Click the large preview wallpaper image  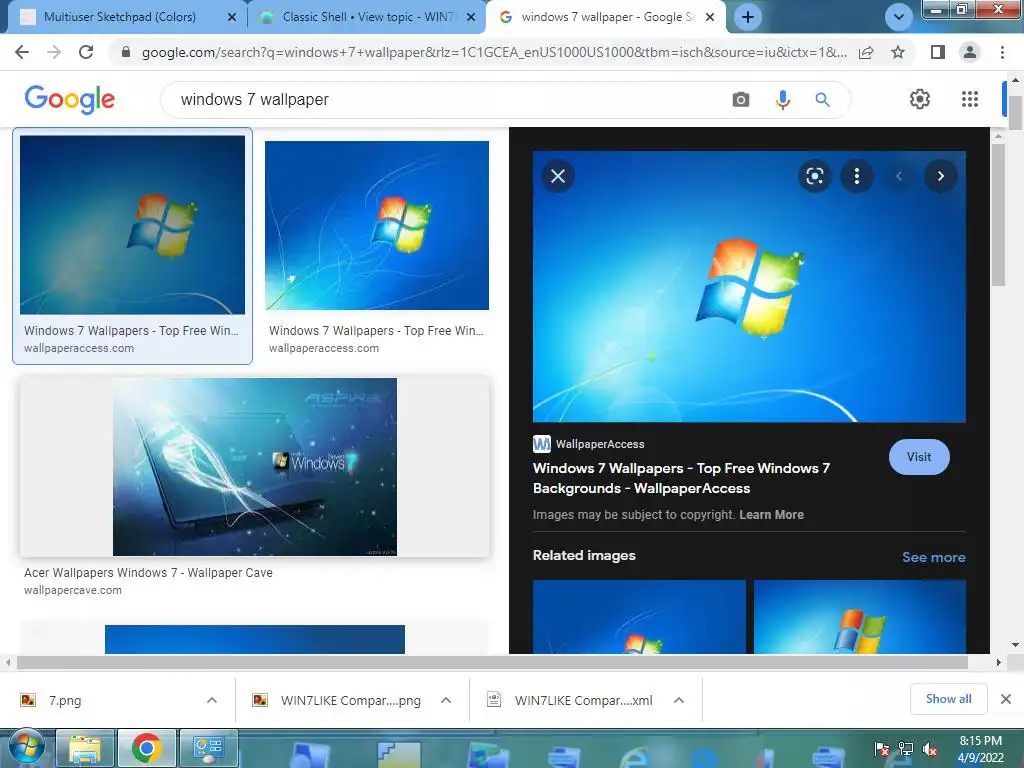pos(749,287)
